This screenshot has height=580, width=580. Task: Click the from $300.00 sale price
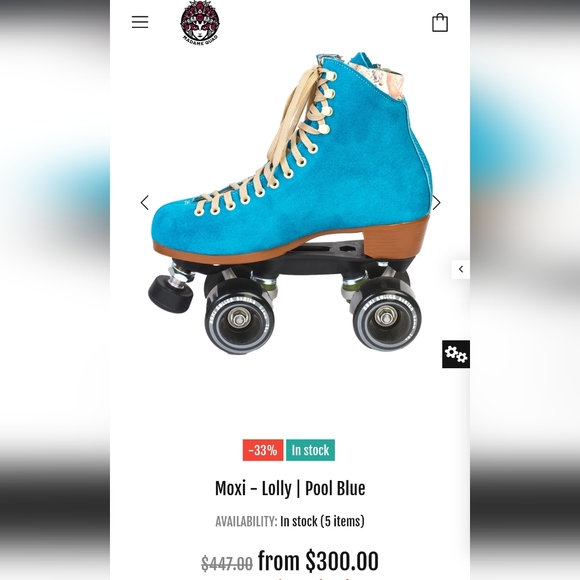(x=318, y=561)
